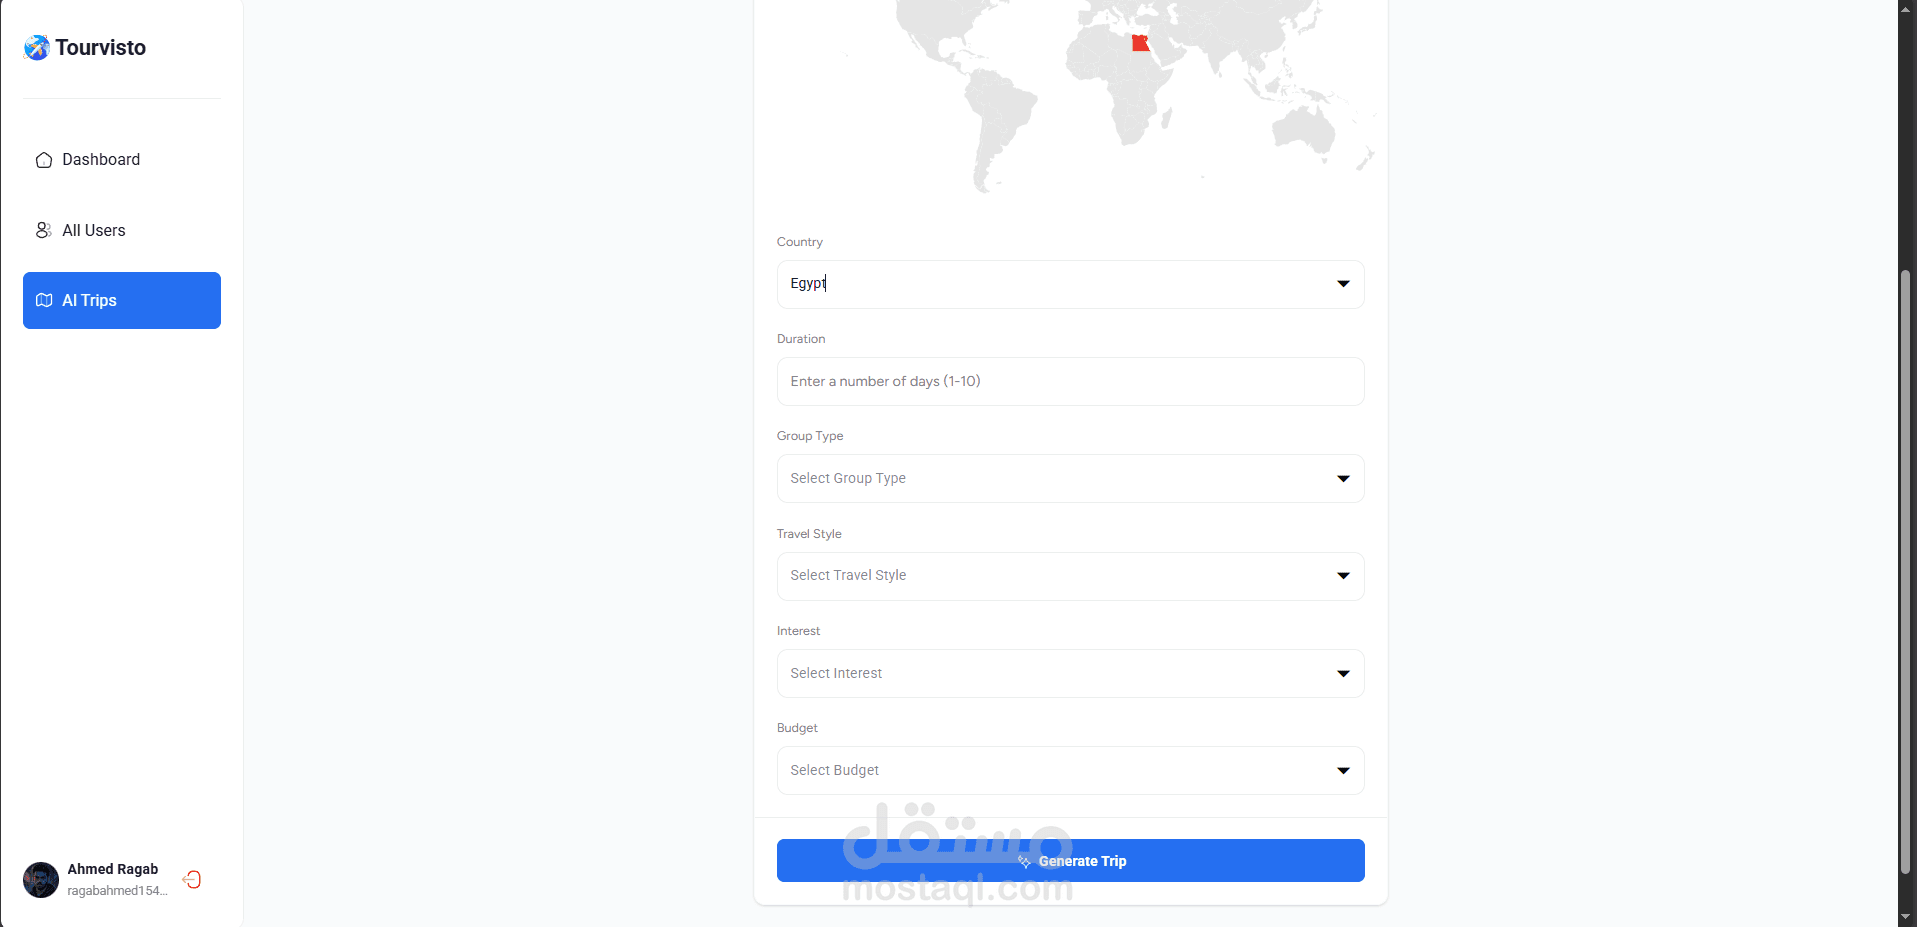1917x927 pixels.
Task: Click Ahmed Ragab's profile avatar
Action: pyautogui.click(x=41, y=880)
